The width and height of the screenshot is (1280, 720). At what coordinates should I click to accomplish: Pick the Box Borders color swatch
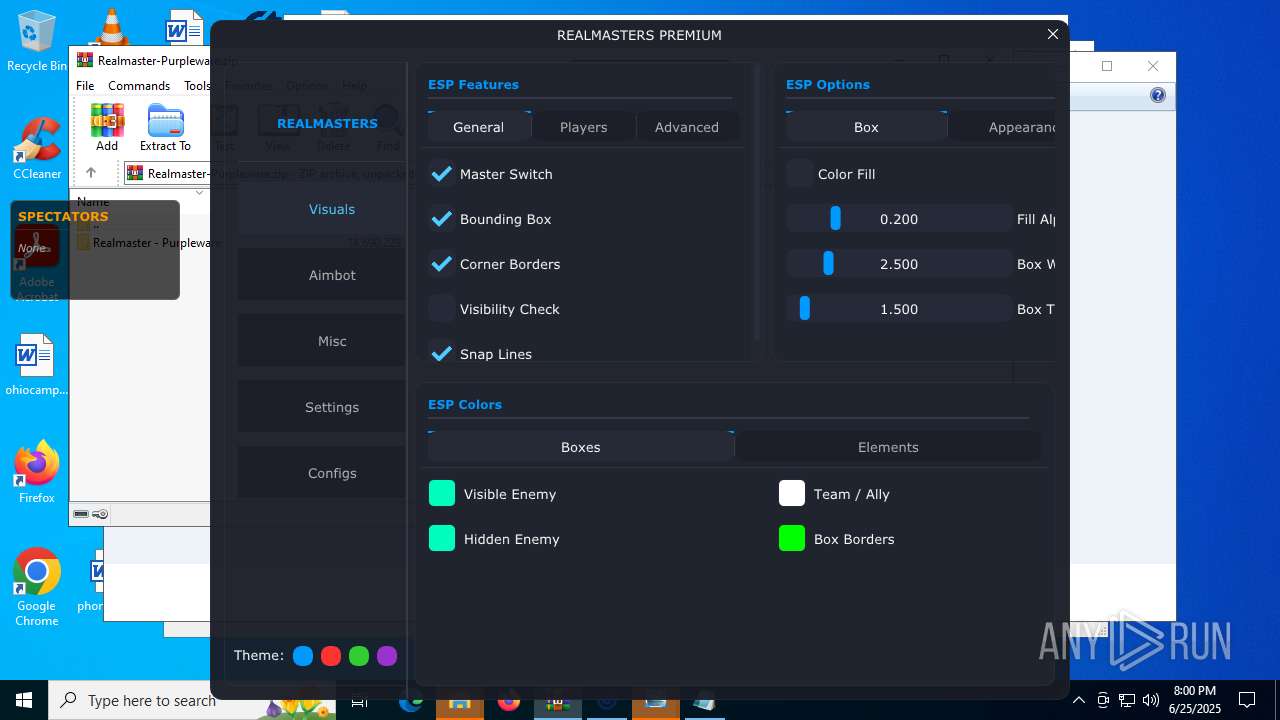coord(792,539)
